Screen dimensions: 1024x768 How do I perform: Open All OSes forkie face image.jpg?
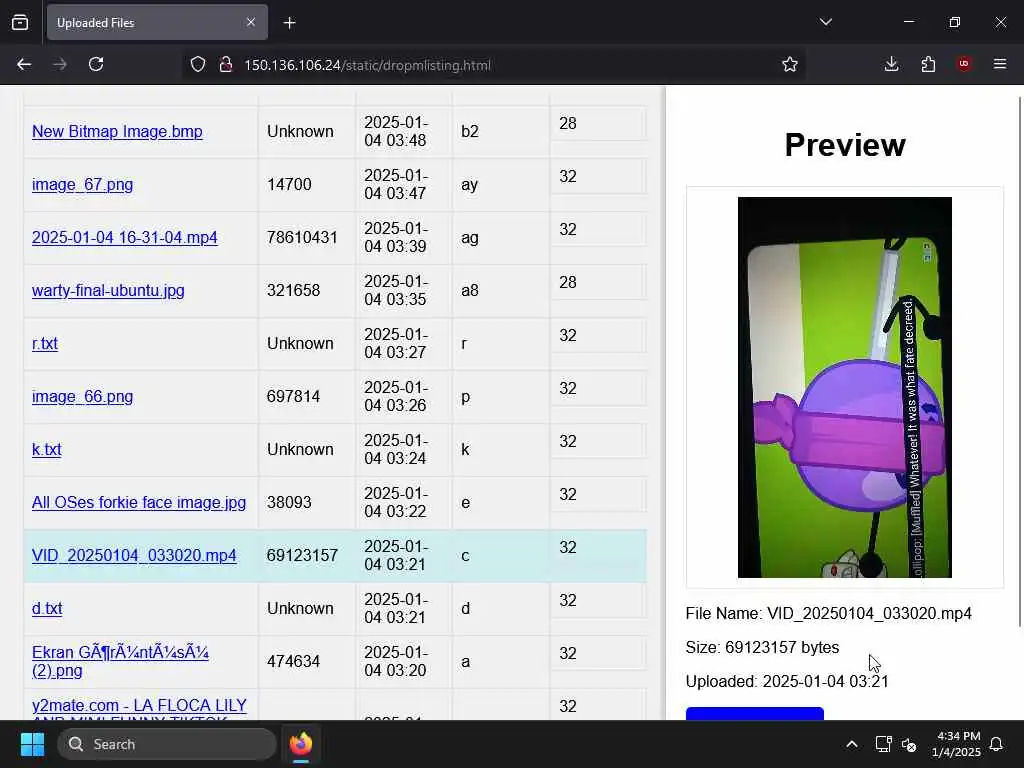click(x=139, y=502)
